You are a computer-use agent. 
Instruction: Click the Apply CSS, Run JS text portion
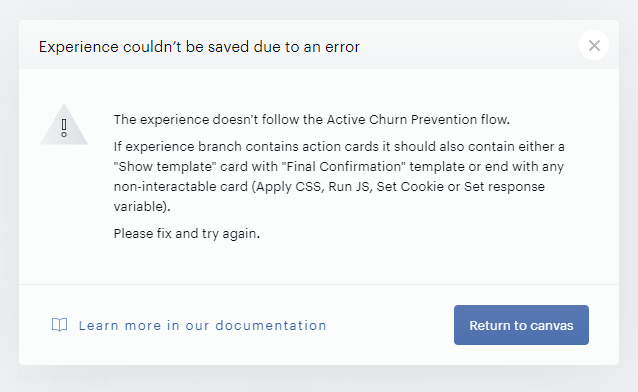pyautogui.click(x=314, y=186)
